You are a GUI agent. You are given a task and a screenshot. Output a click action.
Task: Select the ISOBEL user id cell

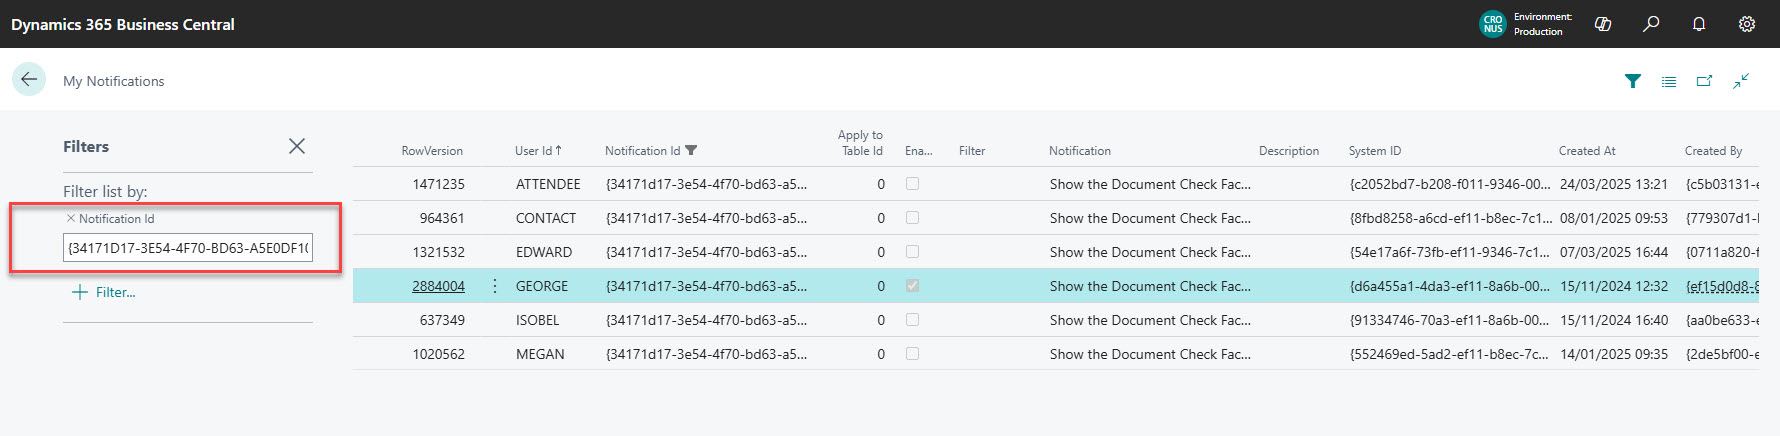[538, 320]
